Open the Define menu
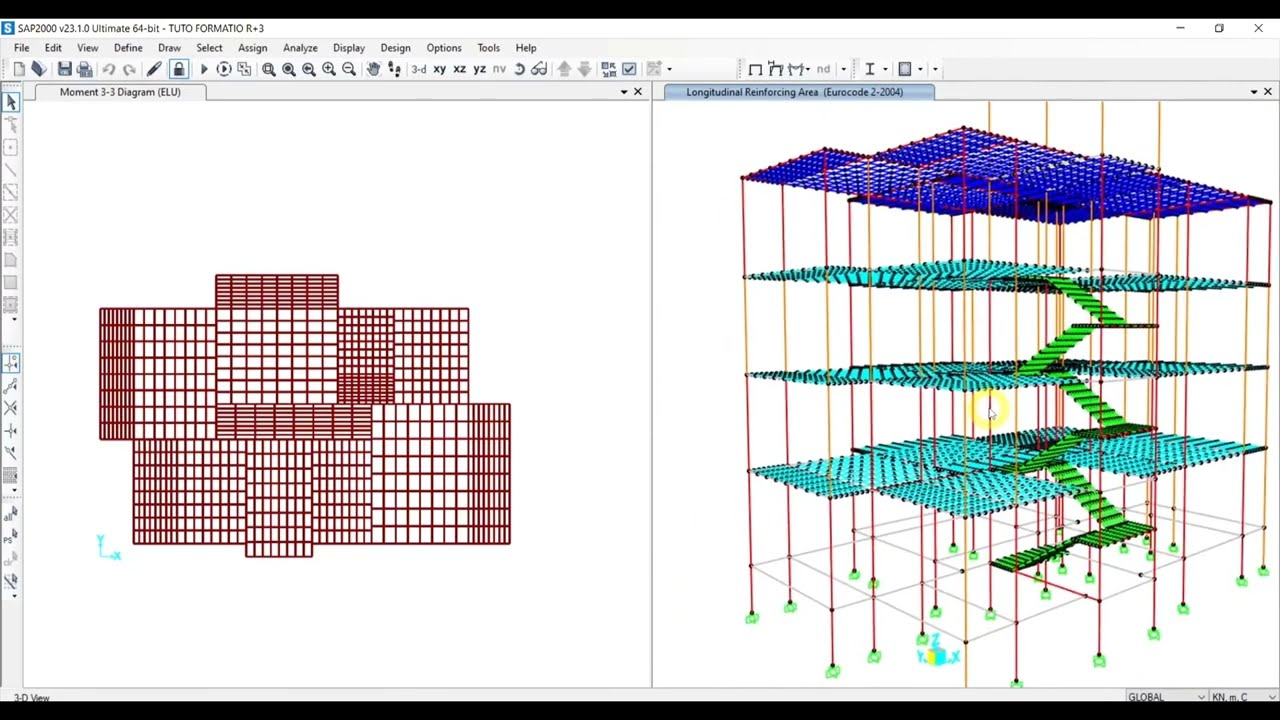Viewport: 1280px width, 720px height. click(x=128, y=48)
